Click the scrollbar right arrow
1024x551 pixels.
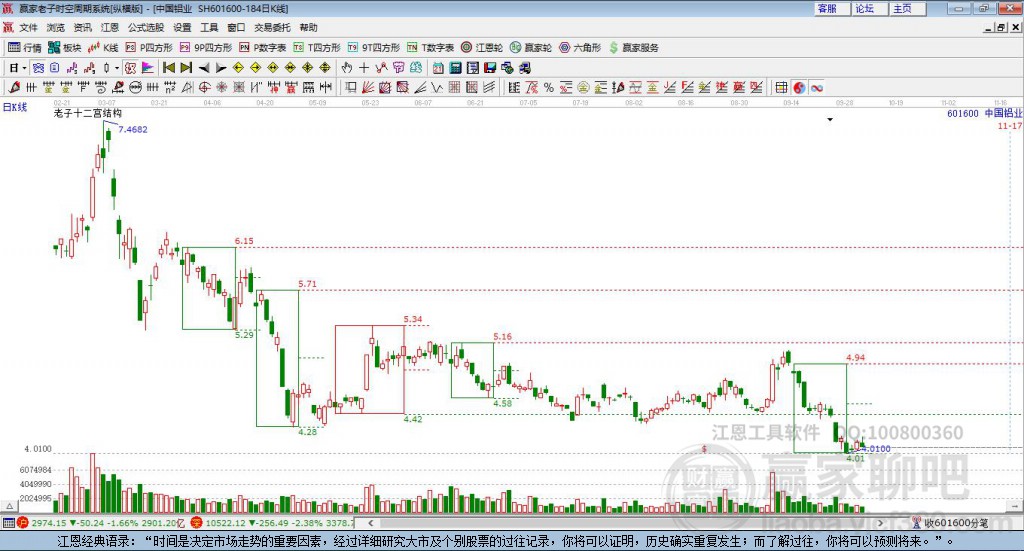880,523
